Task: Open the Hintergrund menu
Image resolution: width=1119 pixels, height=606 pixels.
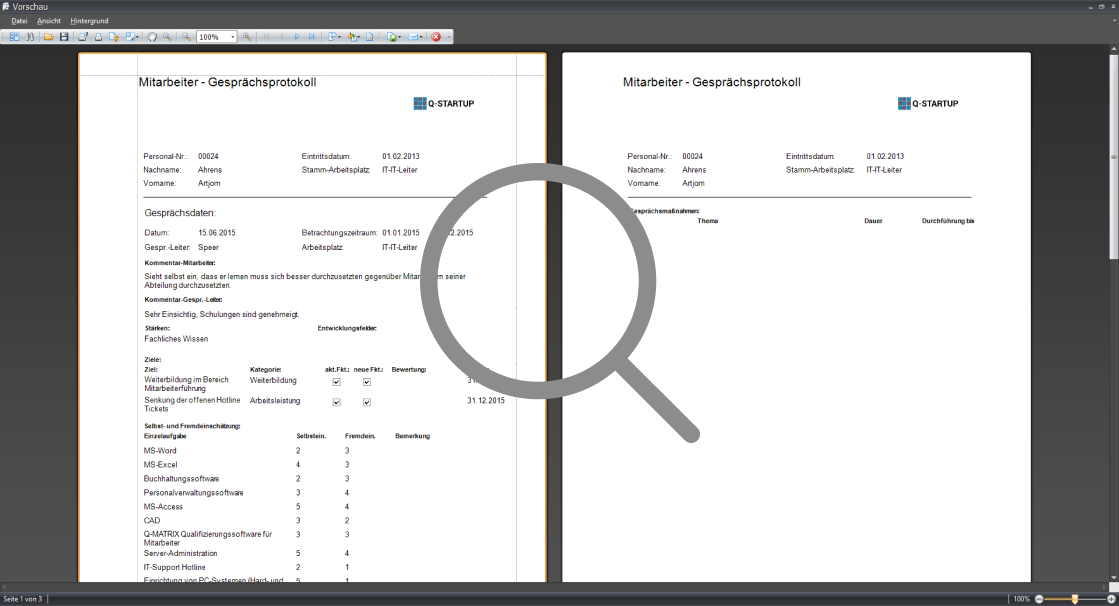Action: click(89, 21)
